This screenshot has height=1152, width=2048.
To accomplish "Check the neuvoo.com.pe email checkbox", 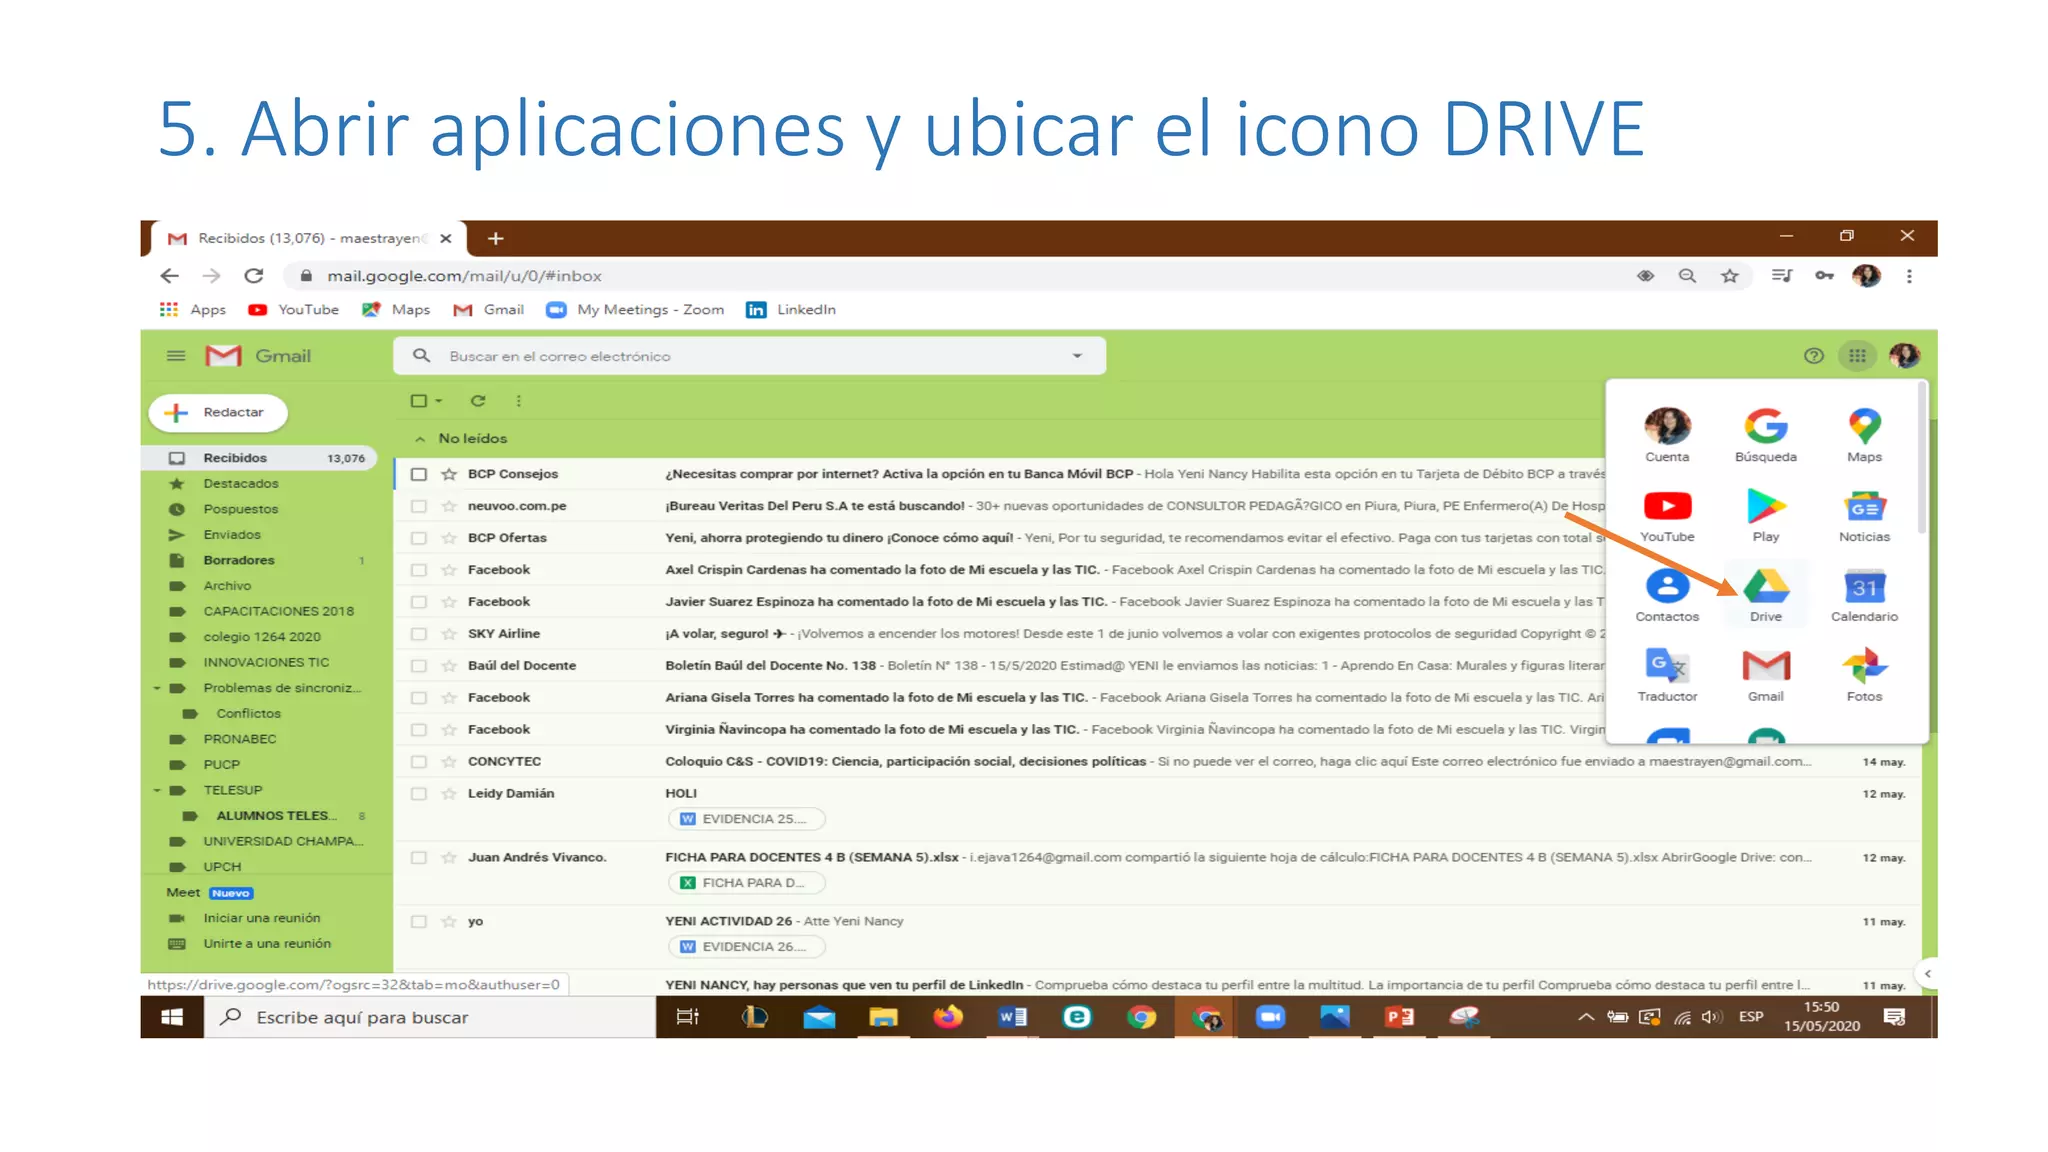I will 419,506.
